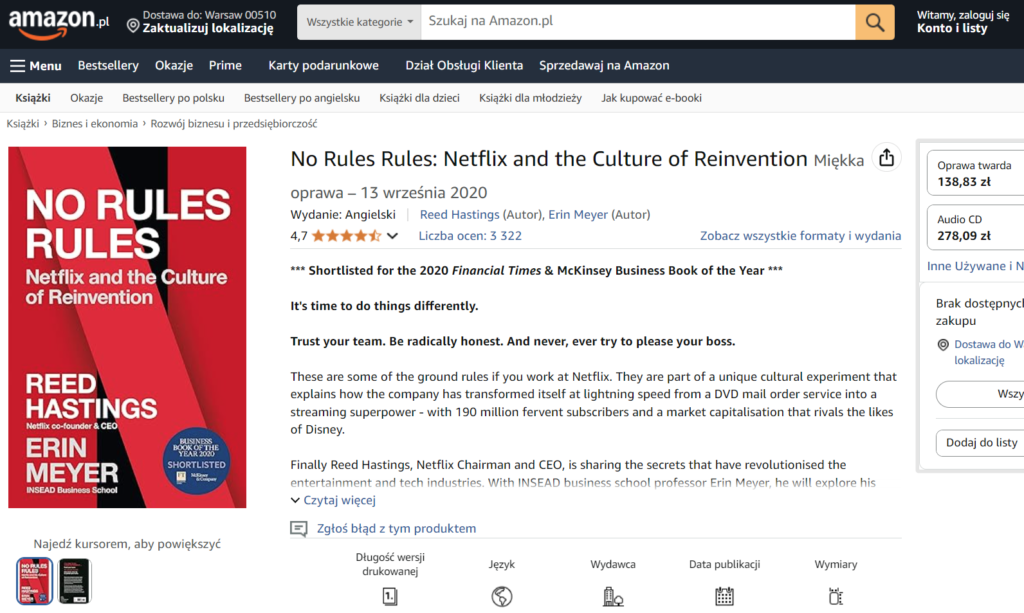Open author link Reed Hastings

459,215
